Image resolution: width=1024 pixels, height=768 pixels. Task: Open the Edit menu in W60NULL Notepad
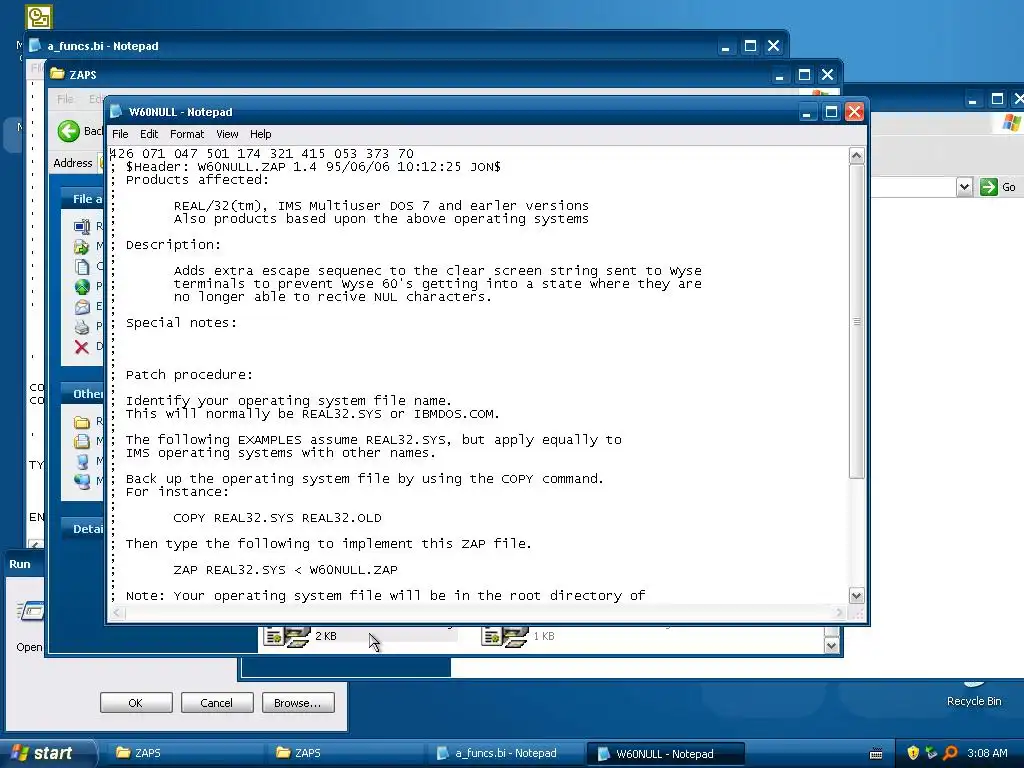point(149,134)
